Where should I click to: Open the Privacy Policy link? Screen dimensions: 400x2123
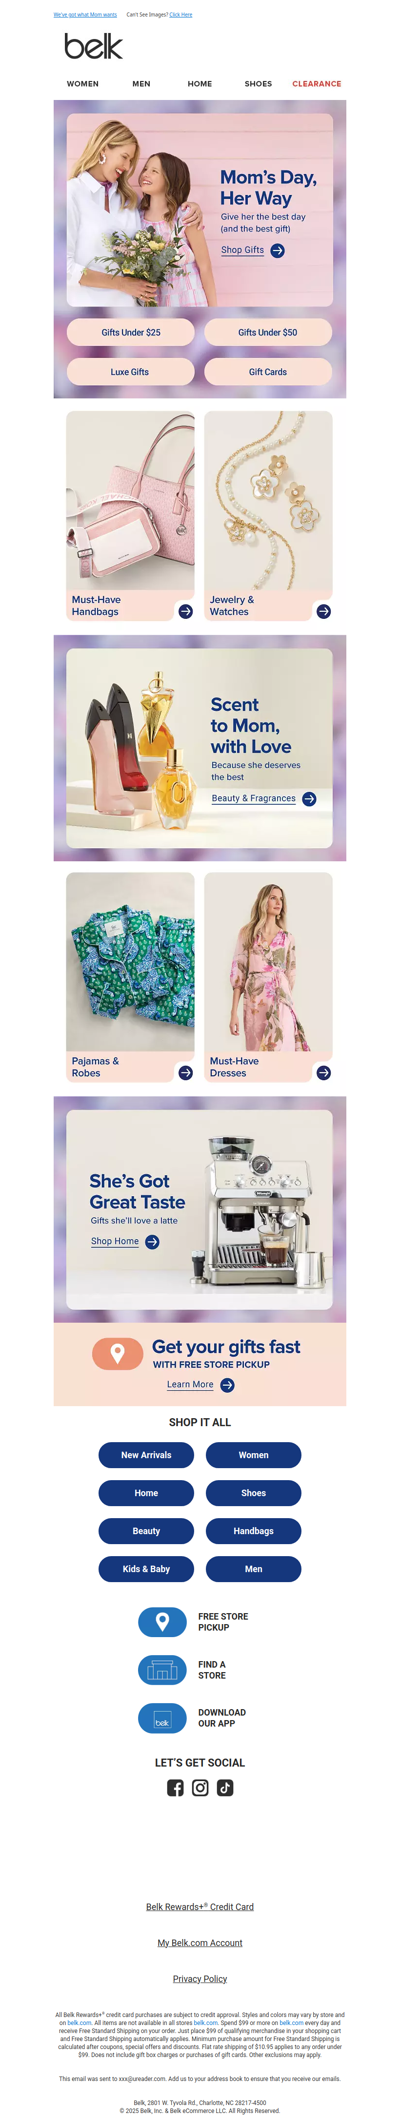tap(200, 1979)
